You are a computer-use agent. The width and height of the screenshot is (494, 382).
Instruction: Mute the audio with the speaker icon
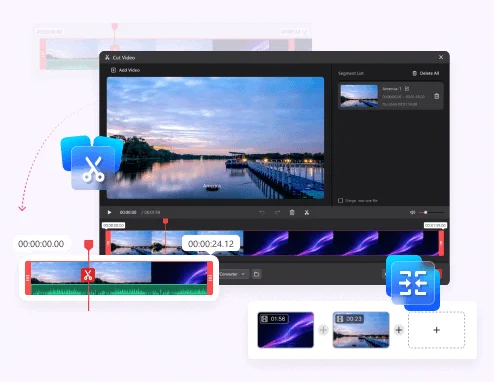412,212
